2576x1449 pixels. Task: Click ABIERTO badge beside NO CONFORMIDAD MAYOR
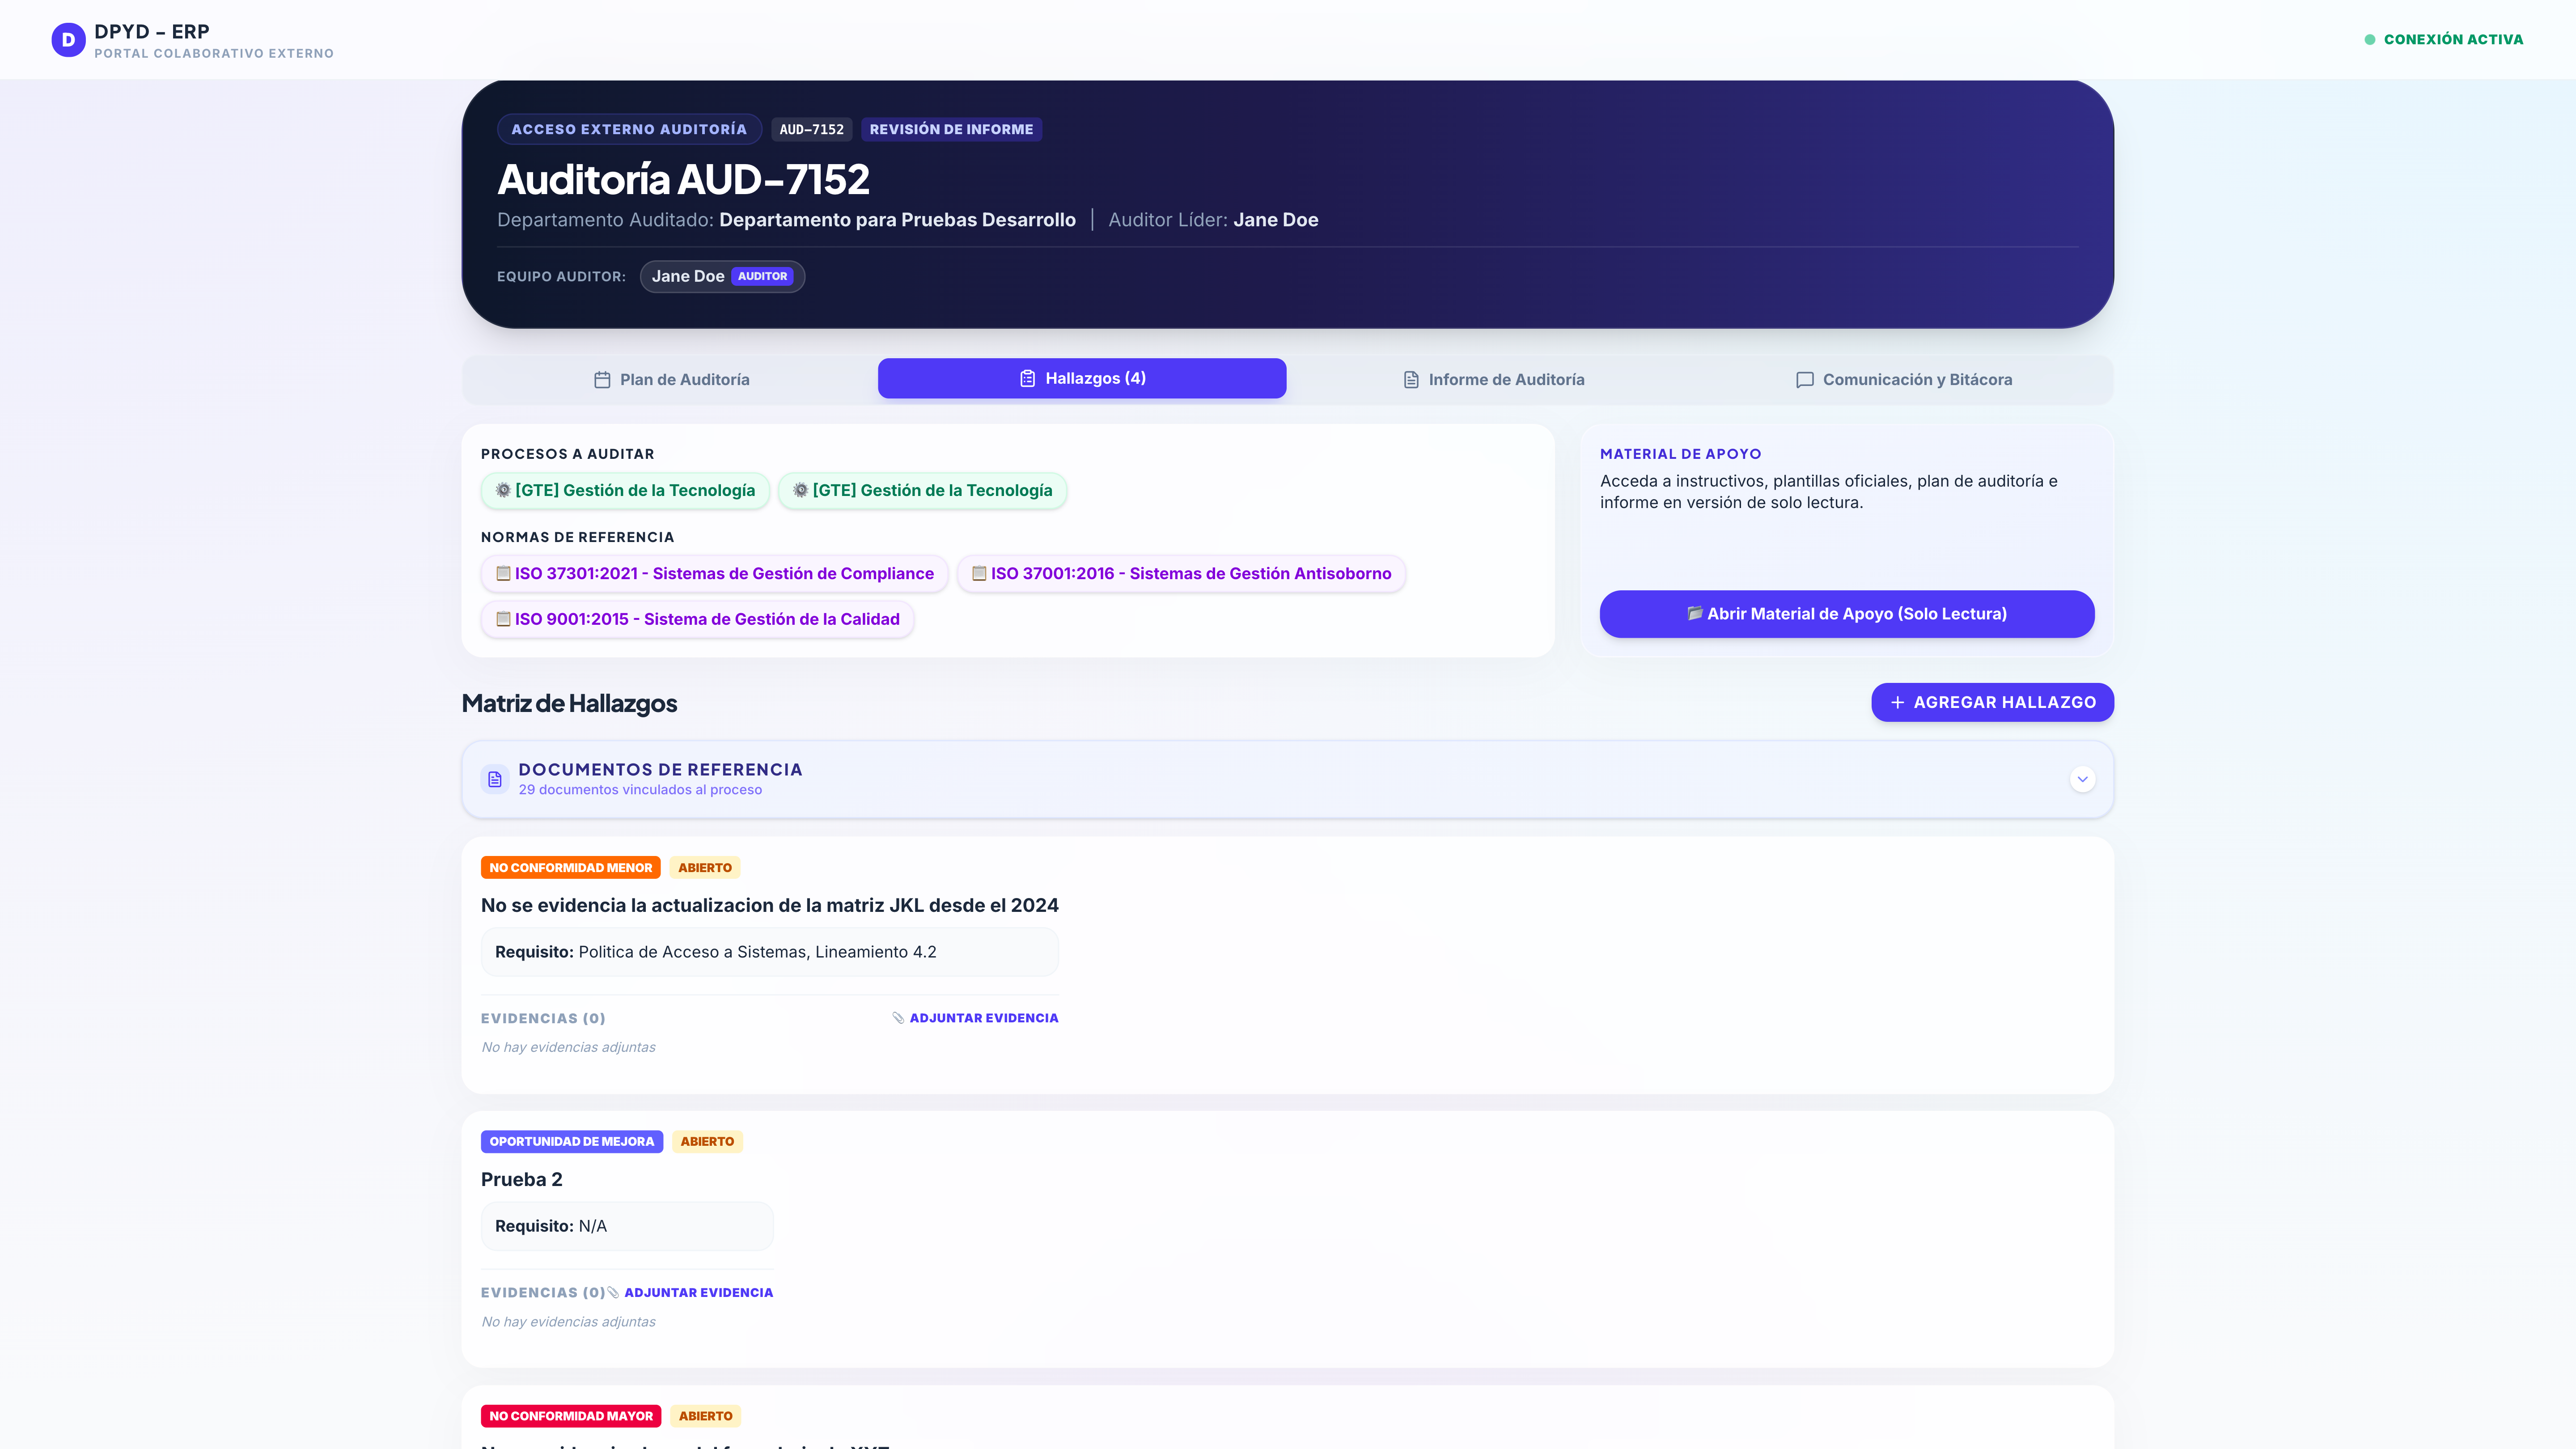pyautogui.click(x=706, y=1415)
